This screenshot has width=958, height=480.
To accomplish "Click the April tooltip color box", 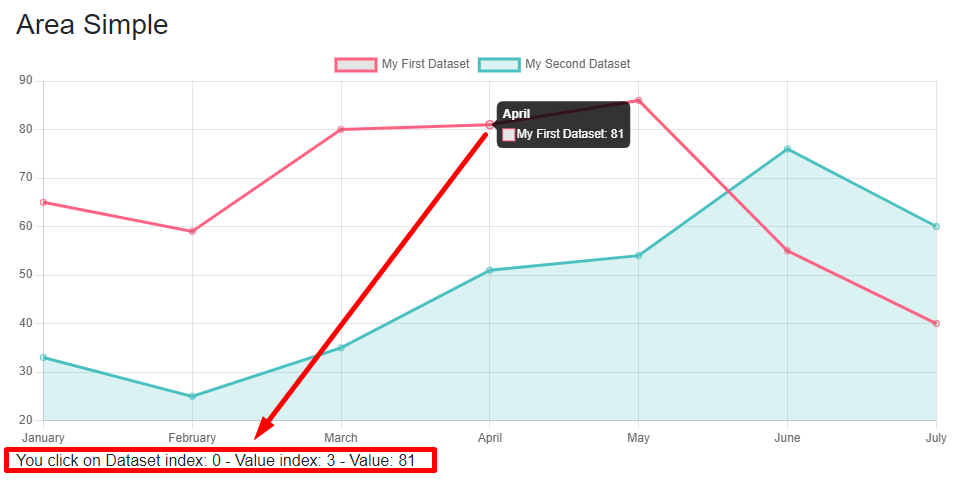I will click(x=508, y=134).
